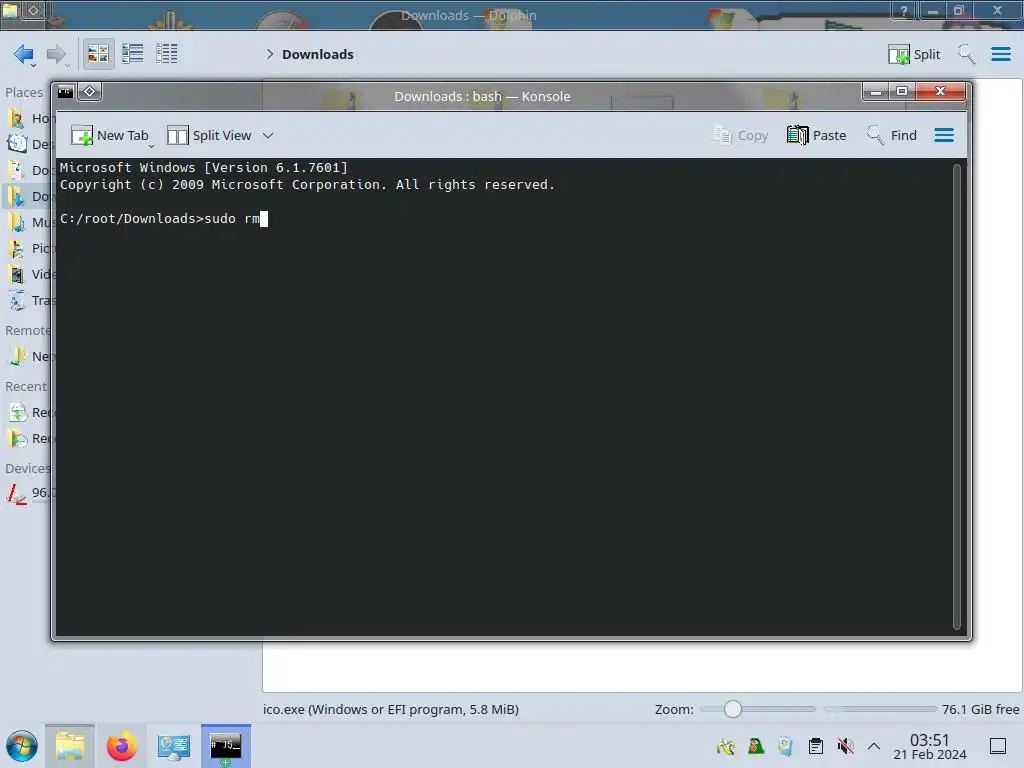Go forward using Dolphin's gray arrow
The height and width of the screenshot is (768, 1024).
57,54
